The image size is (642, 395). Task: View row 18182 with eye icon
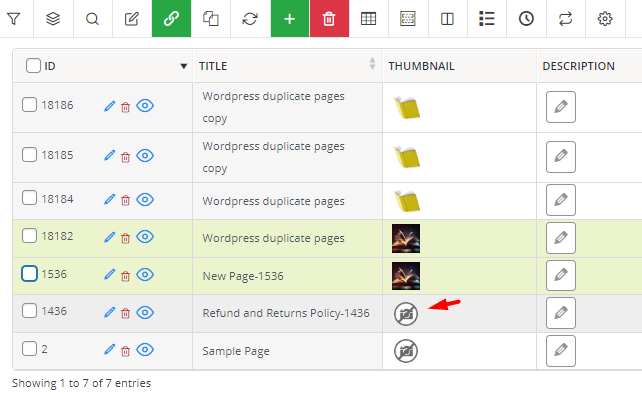[145, 237]
